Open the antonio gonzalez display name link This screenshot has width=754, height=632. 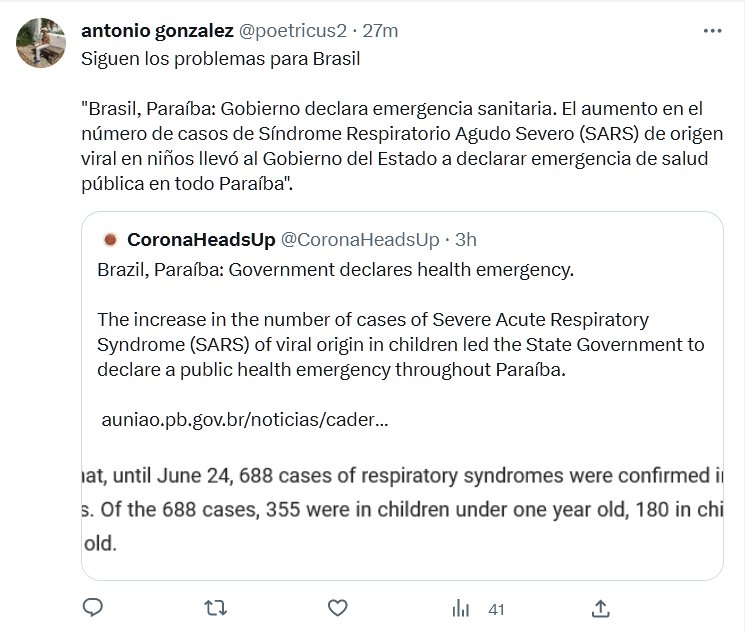(157, 31)
